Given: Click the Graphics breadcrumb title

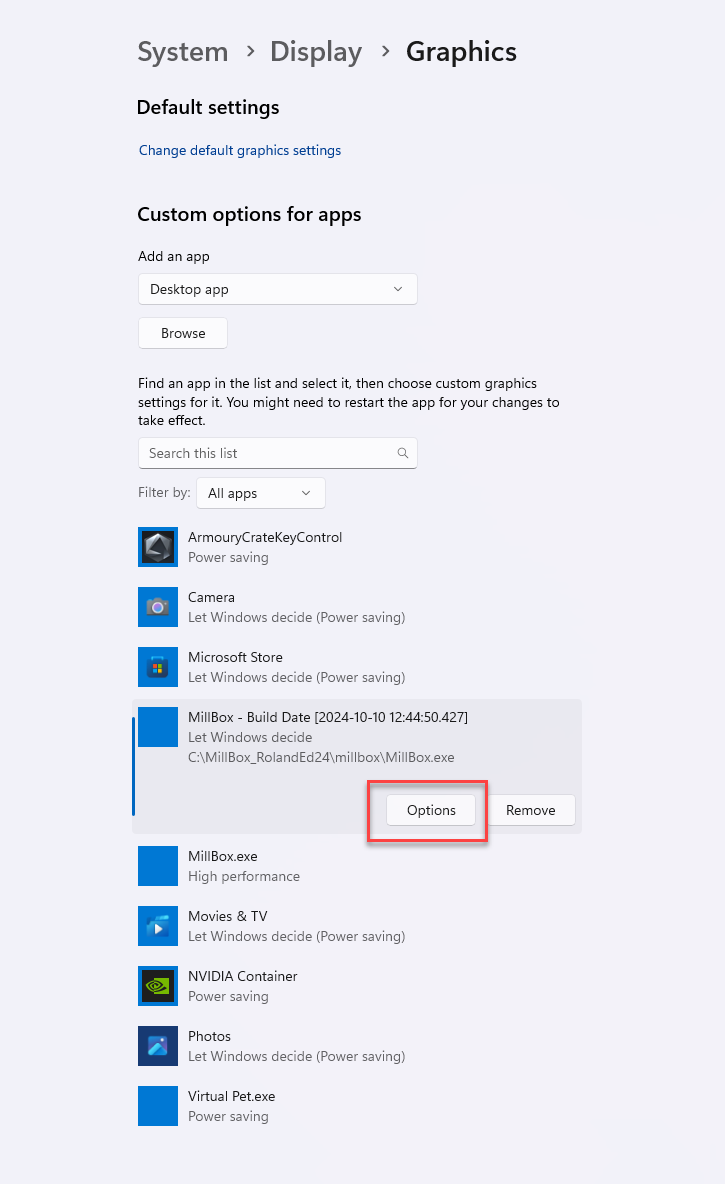Looking at the screenshot, I should (x=461, y=51).
